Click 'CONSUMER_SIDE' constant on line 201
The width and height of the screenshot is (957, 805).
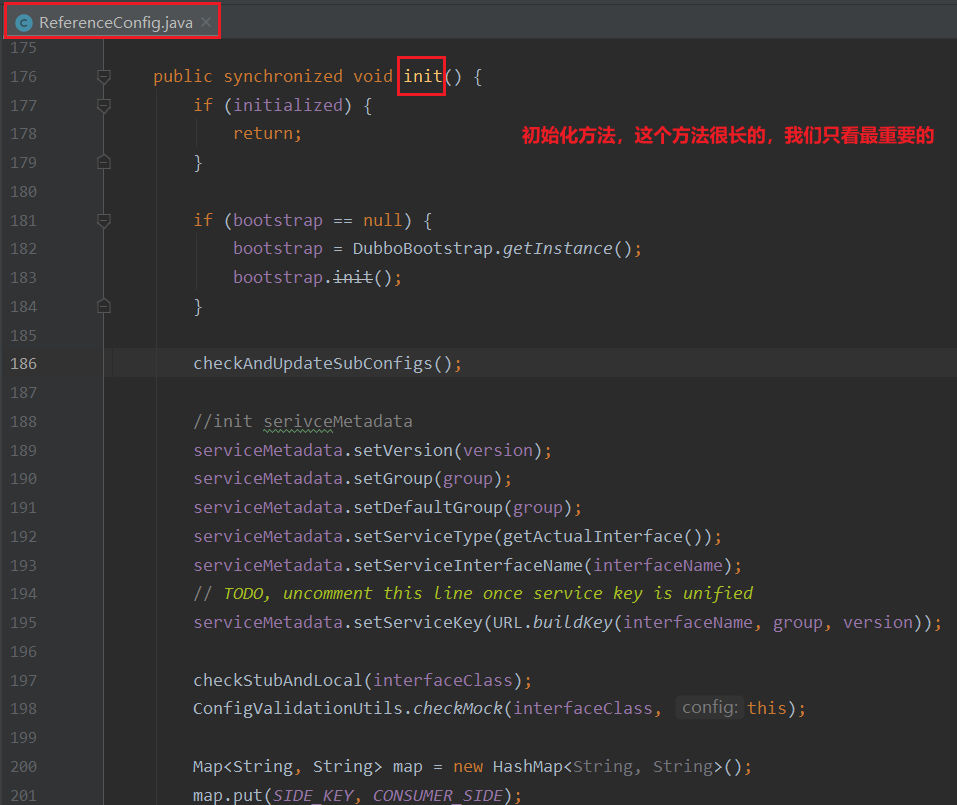coord(438,795)
